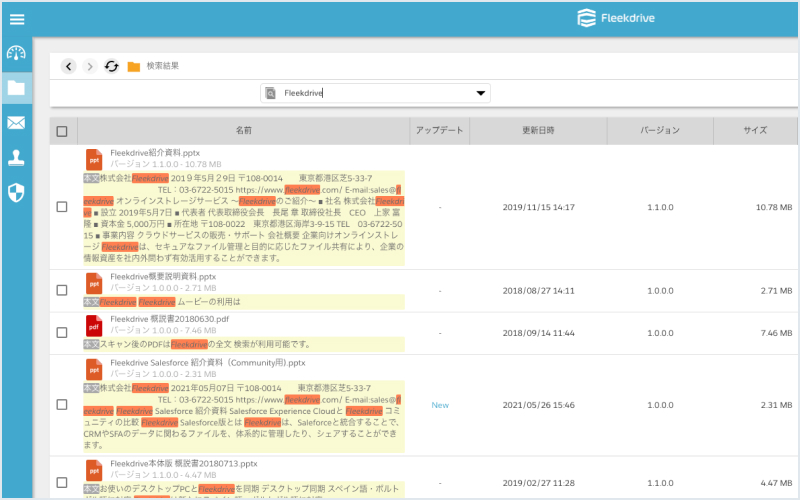Open the security shield sidebar icon
This screenshot has width=800, height=500.
[16, 193]
